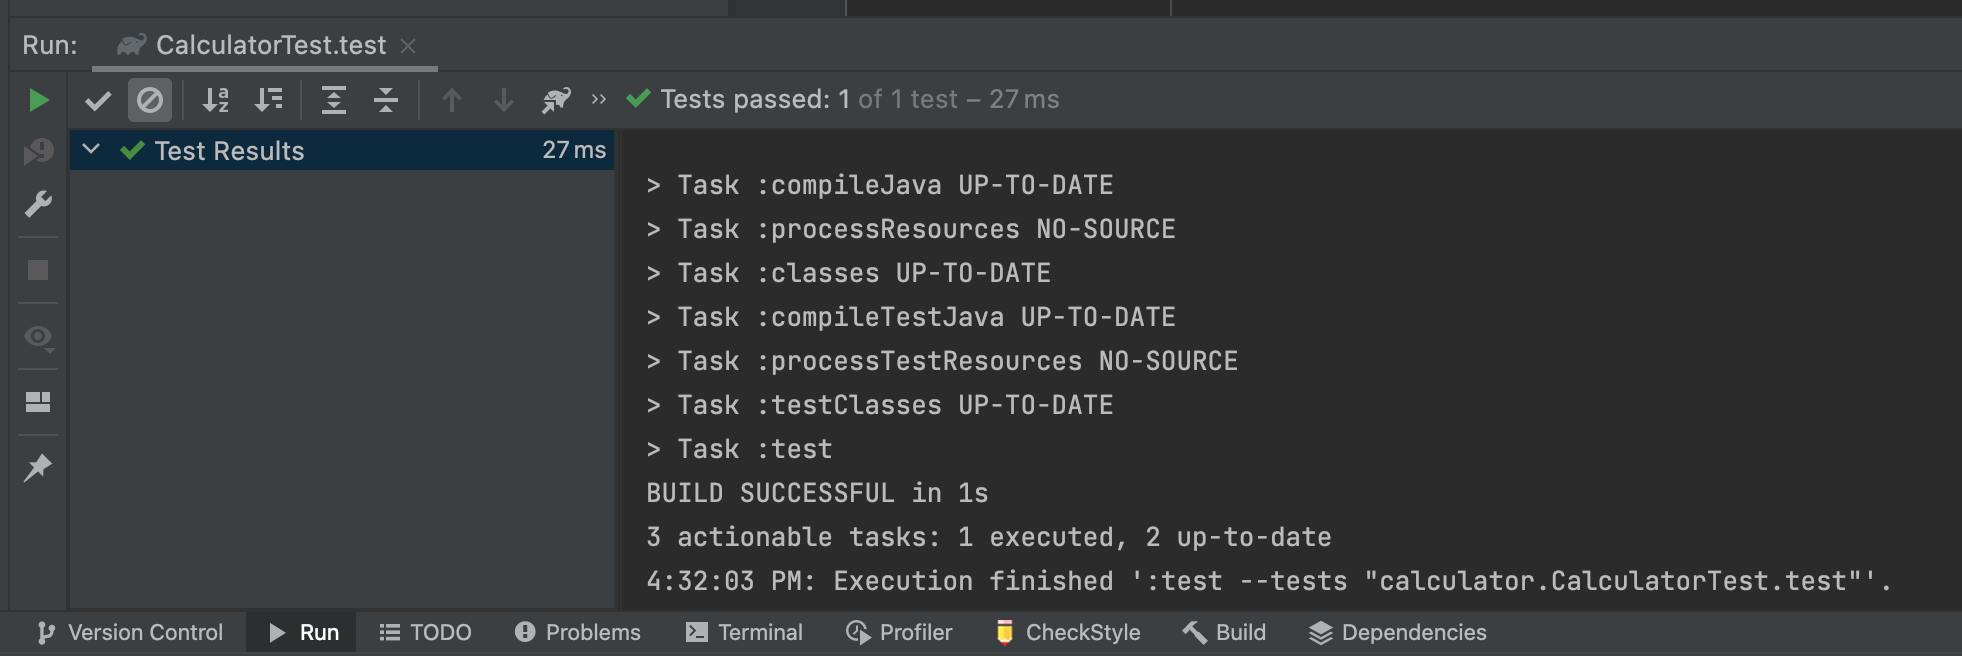Collapse the Test Results tree node
1962x656 pixels.
pos(91,150)
